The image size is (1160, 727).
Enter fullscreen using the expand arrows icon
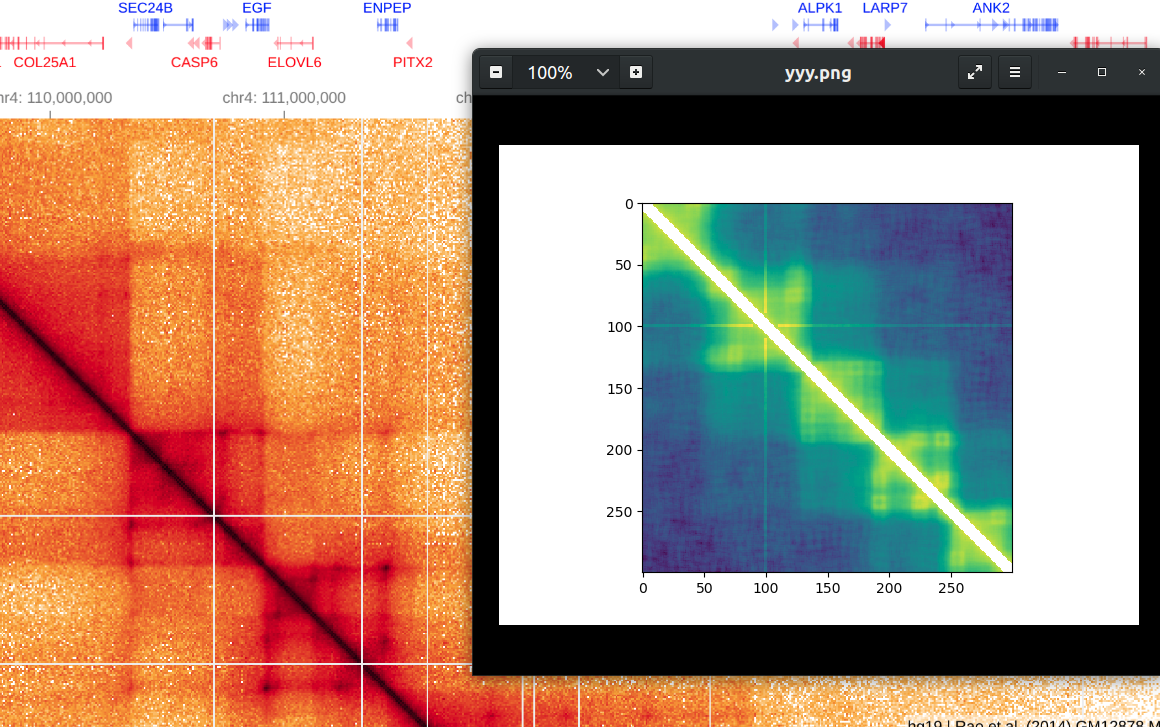pyautogui.click(x=974, y=72)
